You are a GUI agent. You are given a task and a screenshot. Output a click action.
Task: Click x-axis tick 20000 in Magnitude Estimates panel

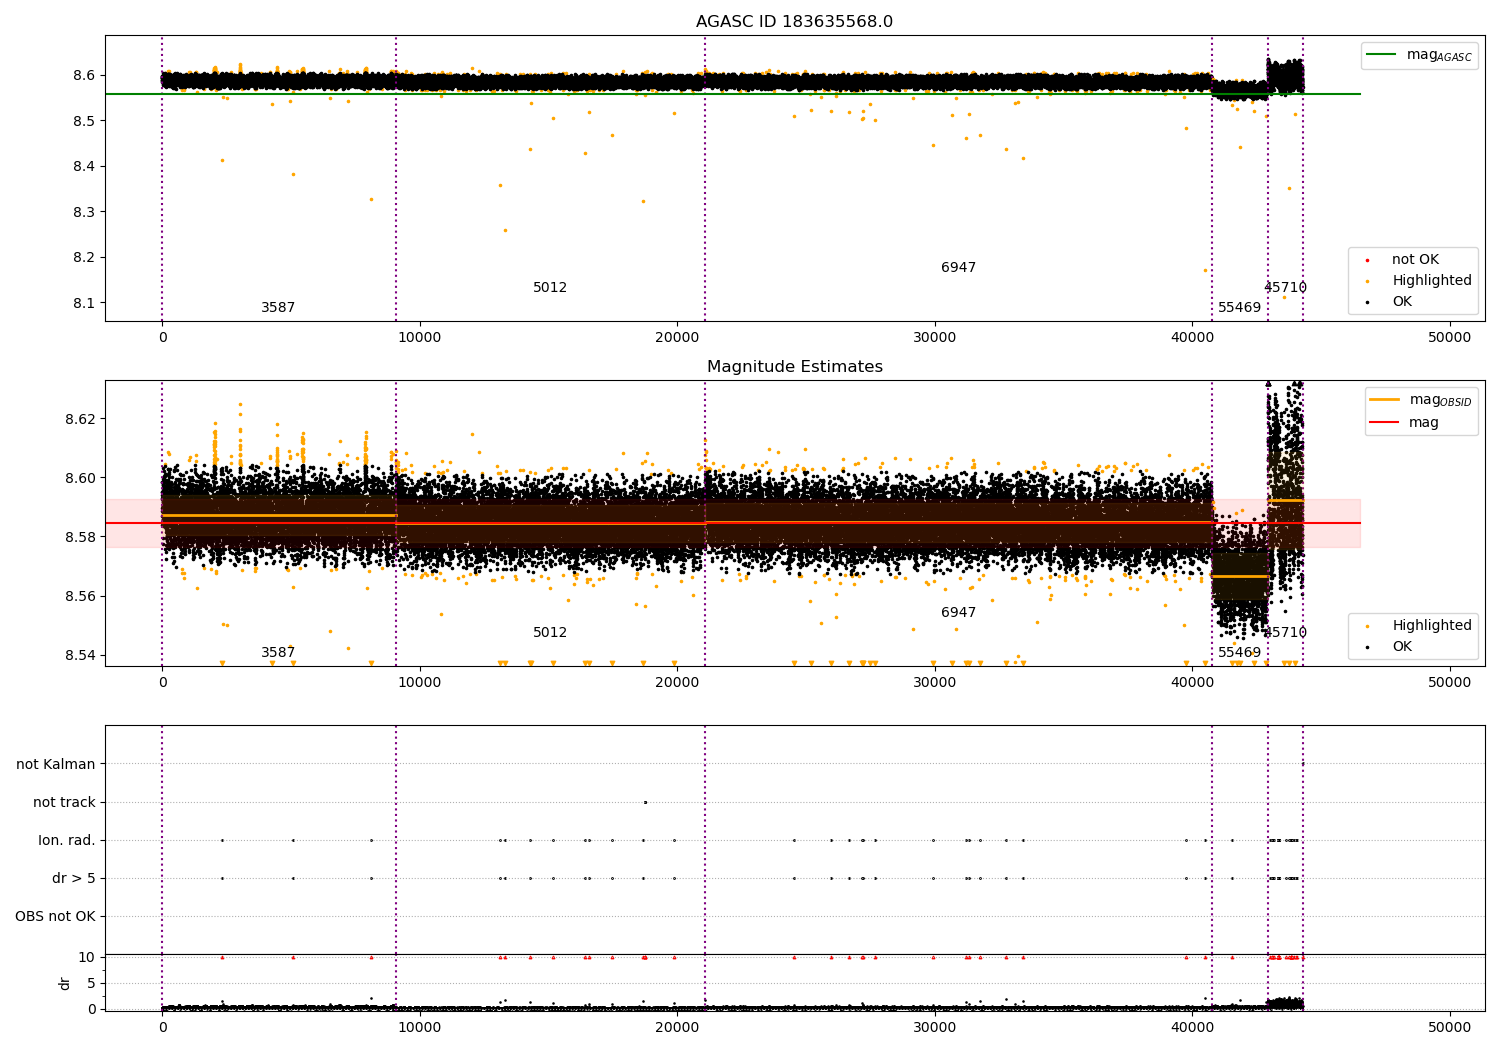(677, 683)
